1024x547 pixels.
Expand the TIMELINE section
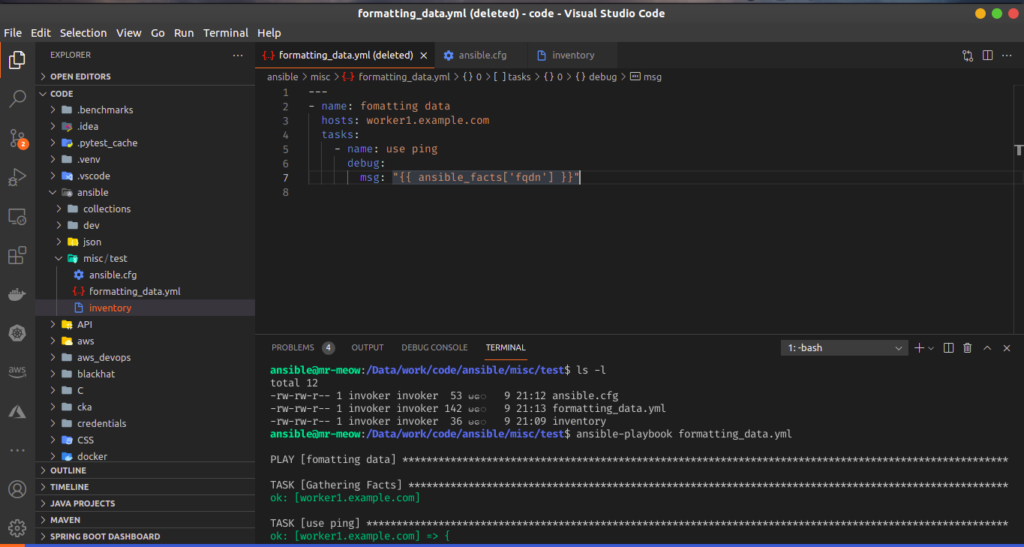(145, 487)
